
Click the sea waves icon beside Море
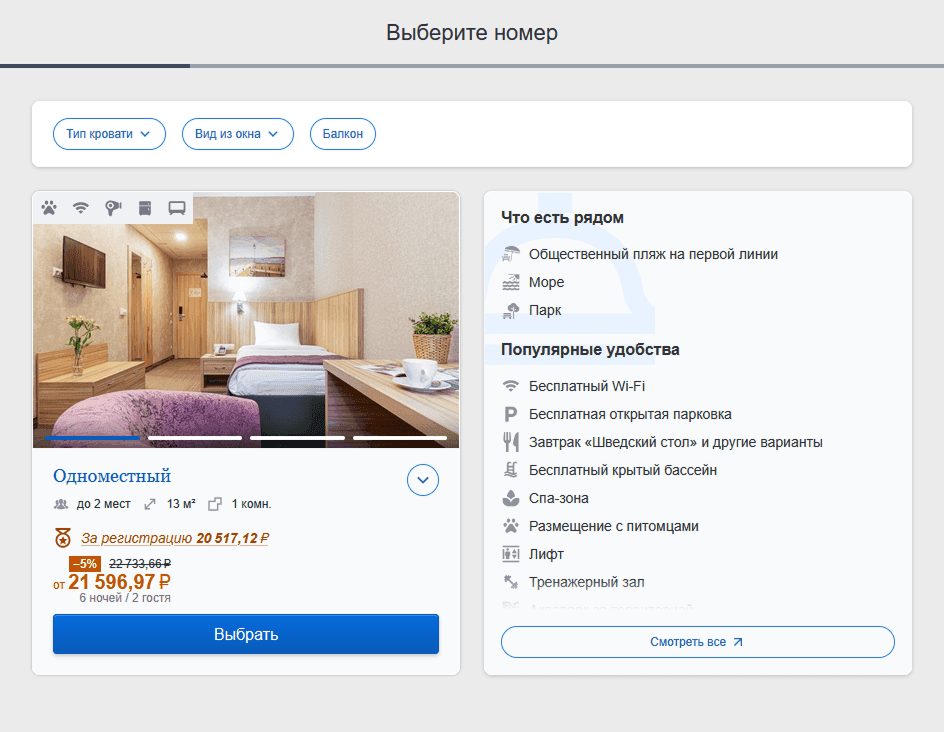click(x=511, y=282)
